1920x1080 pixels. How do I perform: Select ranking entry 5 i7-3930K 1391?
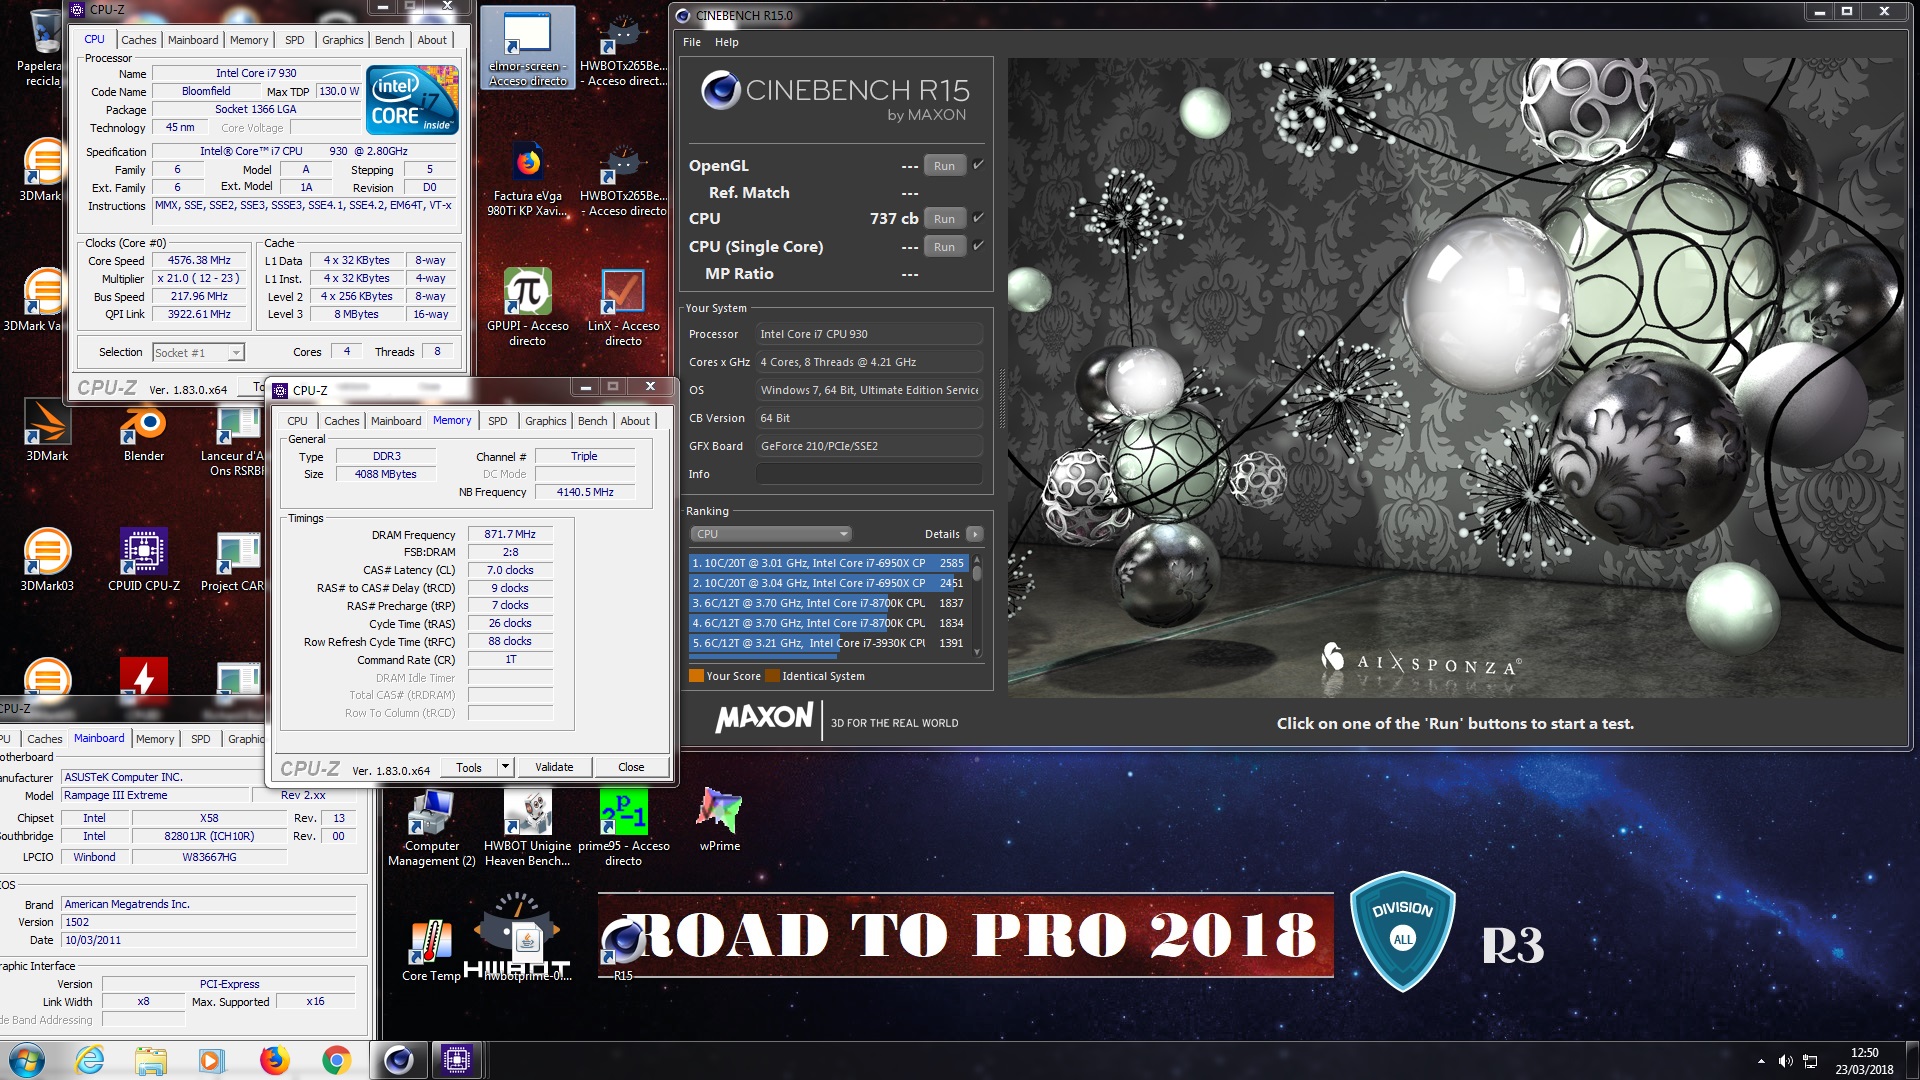[x=828, y=643]
